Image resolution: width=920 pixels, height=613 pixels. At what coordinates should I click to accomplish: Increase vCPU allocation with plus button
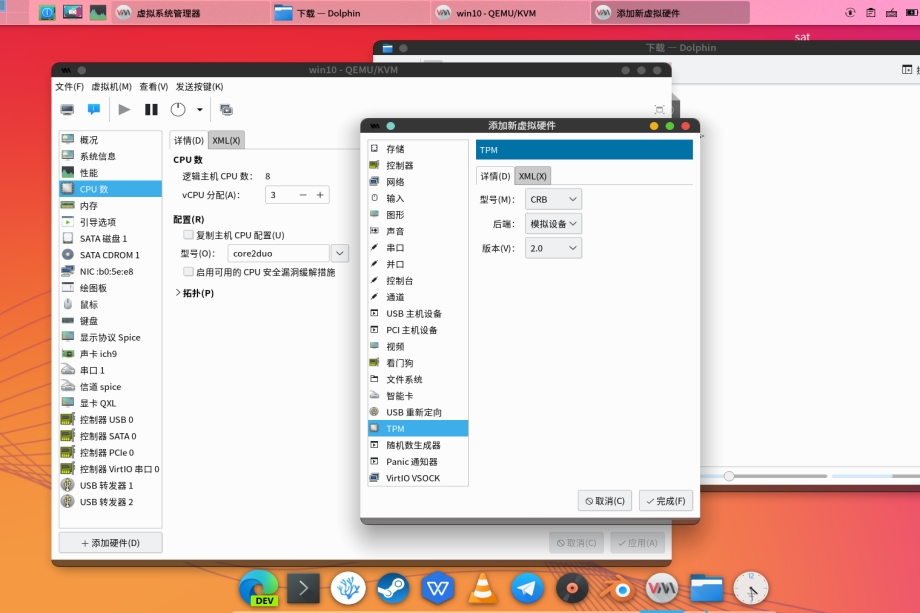320,195
